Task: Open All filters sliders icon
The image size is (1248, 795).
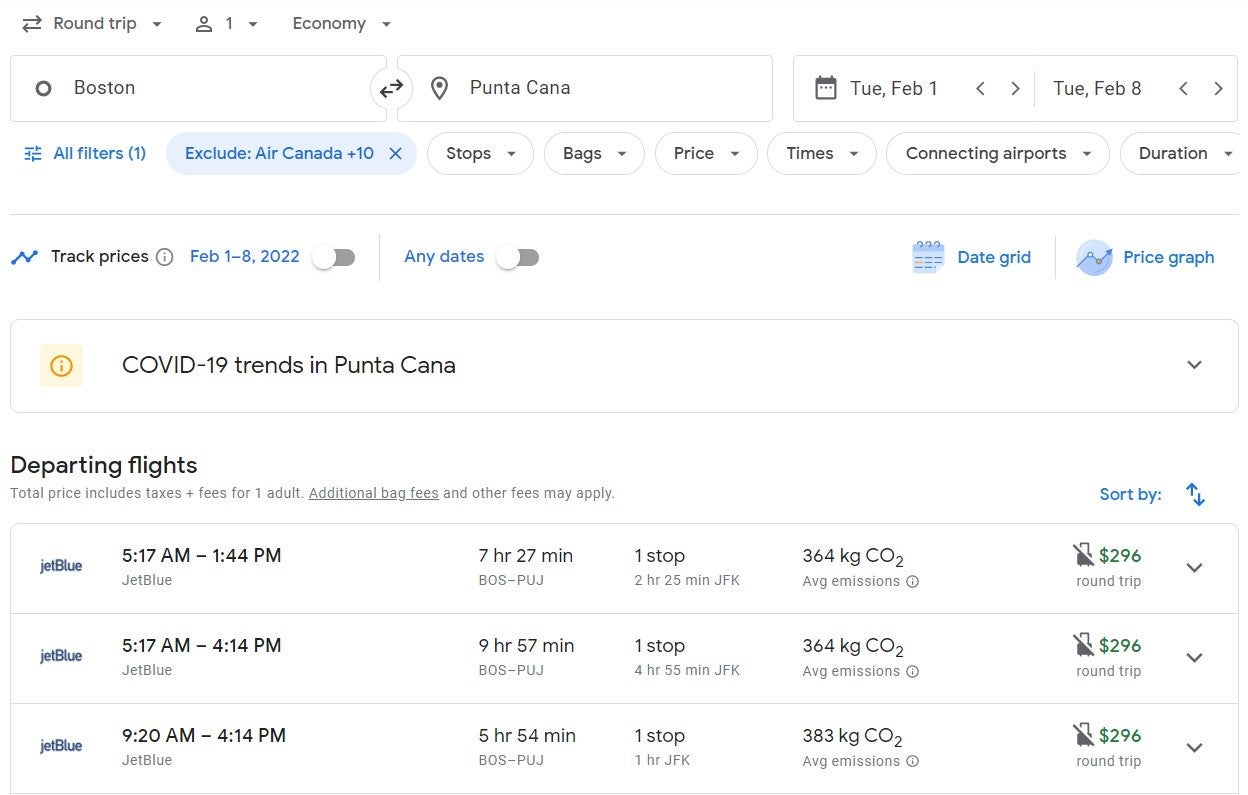Action: coord(33,154)
